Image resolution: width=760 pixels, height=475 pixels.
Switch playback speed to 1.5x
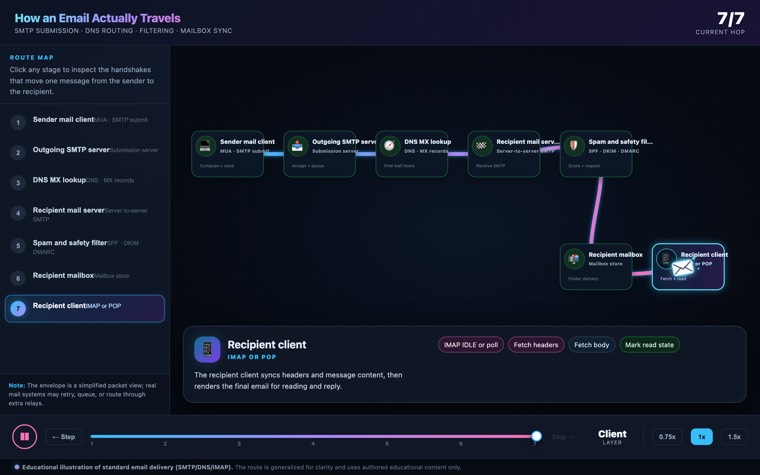point(734,437)
